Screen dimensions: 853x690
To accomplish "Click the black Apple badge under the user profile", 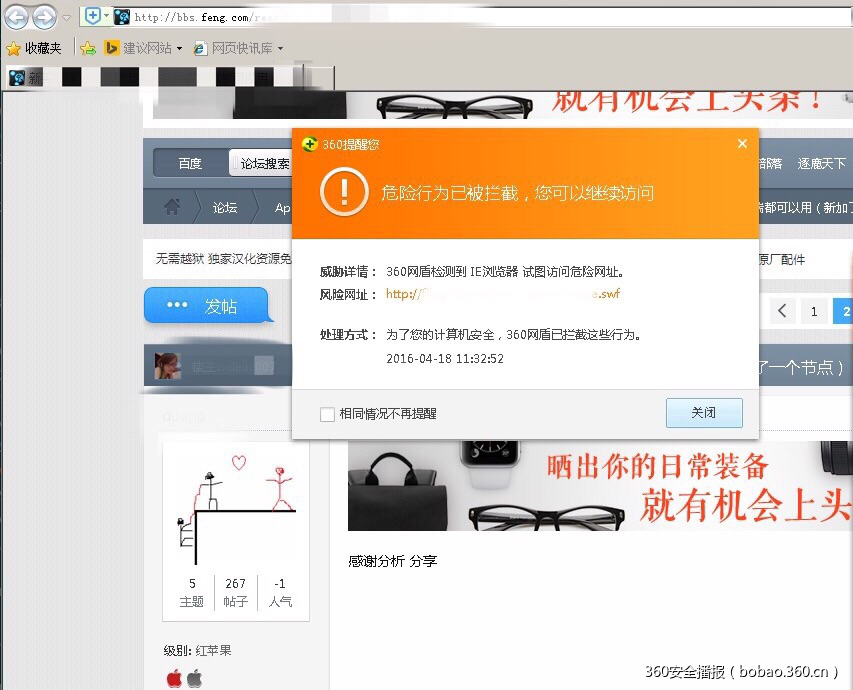I will coord(193,677).
